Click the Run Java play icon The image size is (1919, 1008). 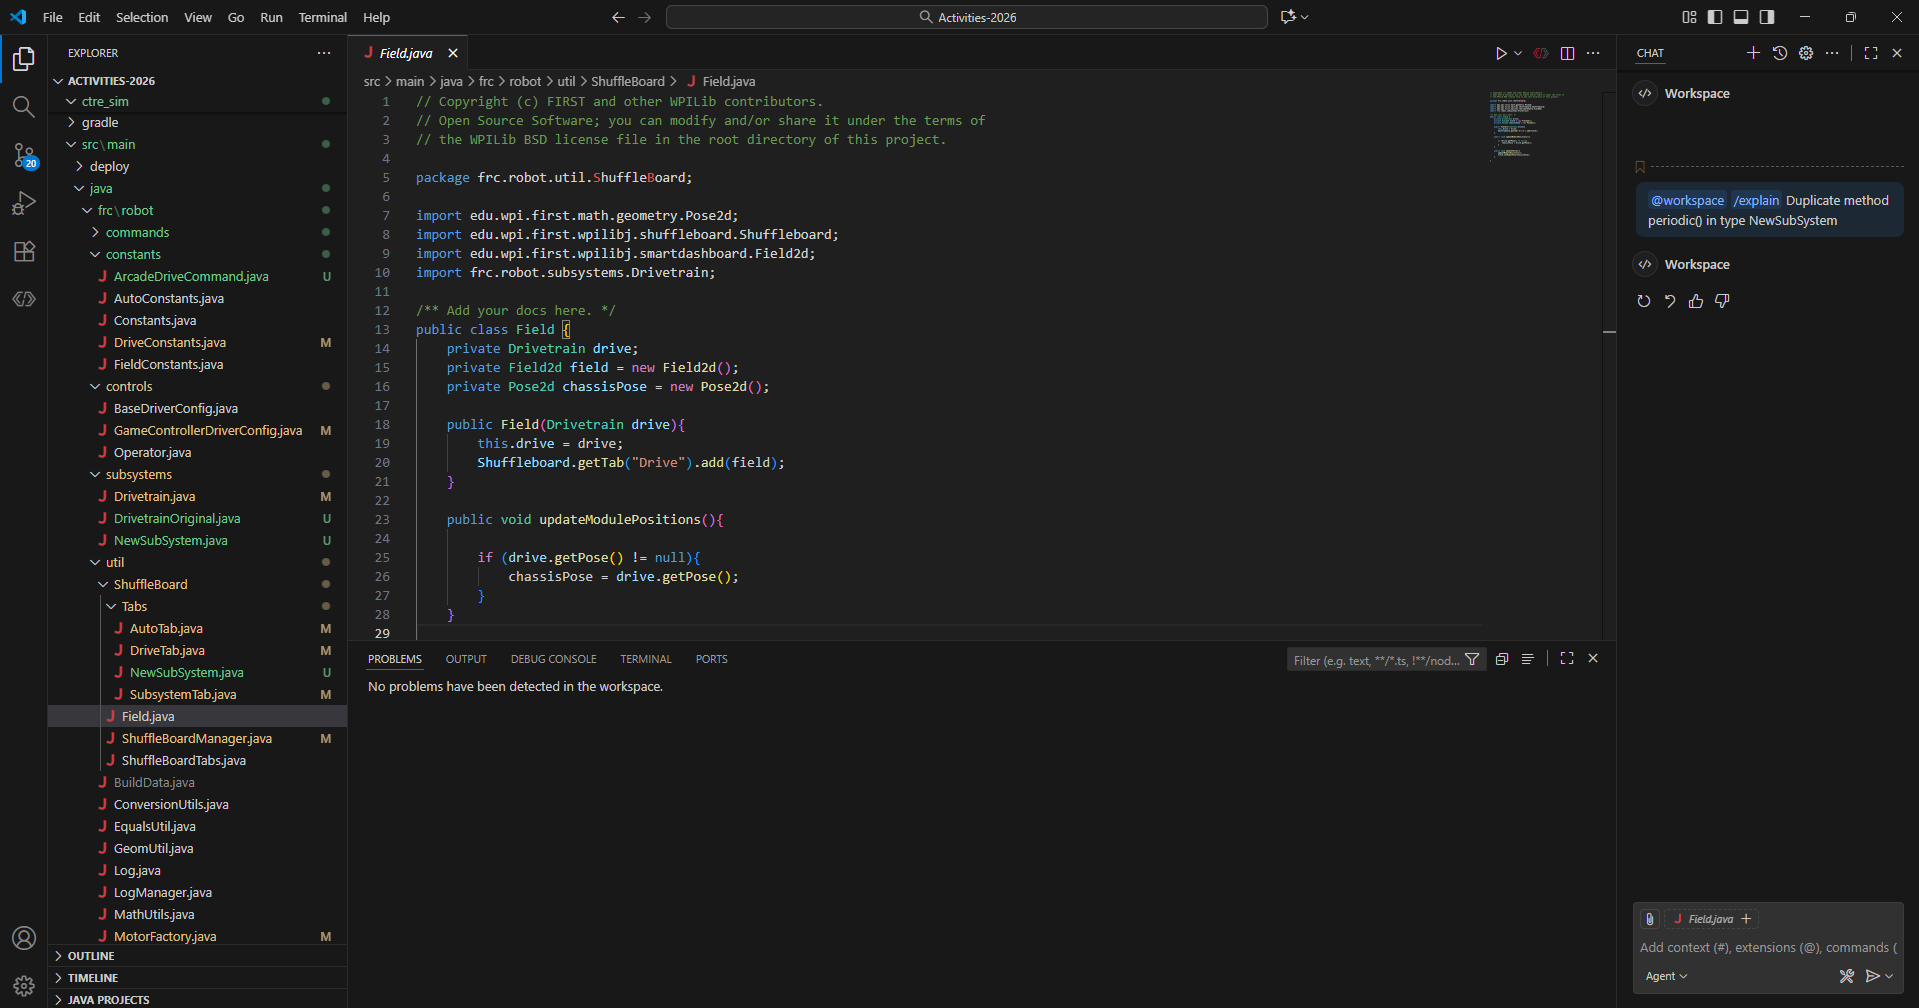(x=1500, y=53)
